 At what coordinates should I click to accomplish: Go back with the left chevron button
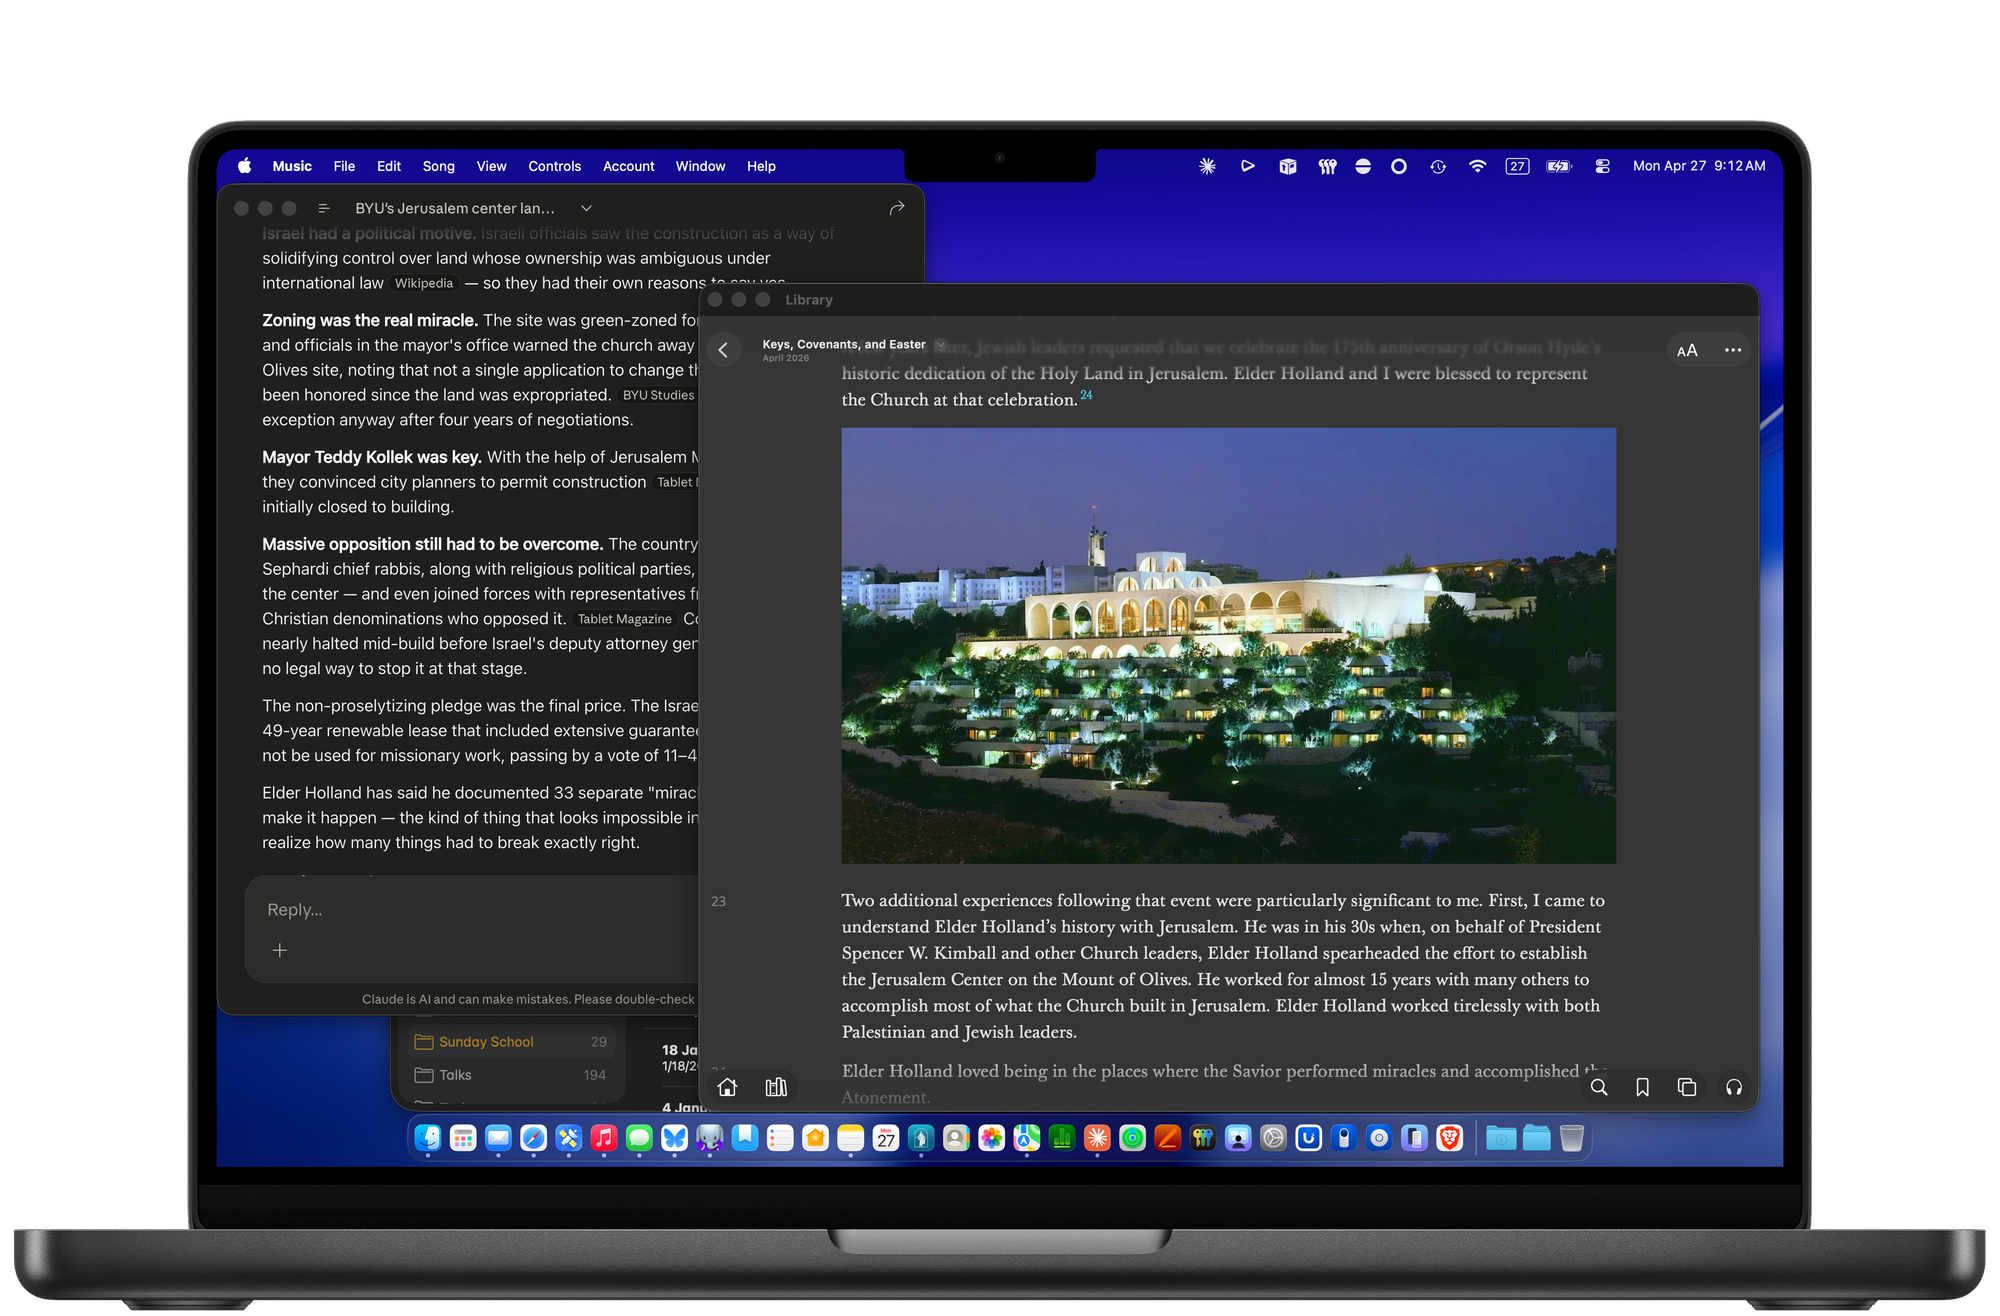tap(723, 350)
